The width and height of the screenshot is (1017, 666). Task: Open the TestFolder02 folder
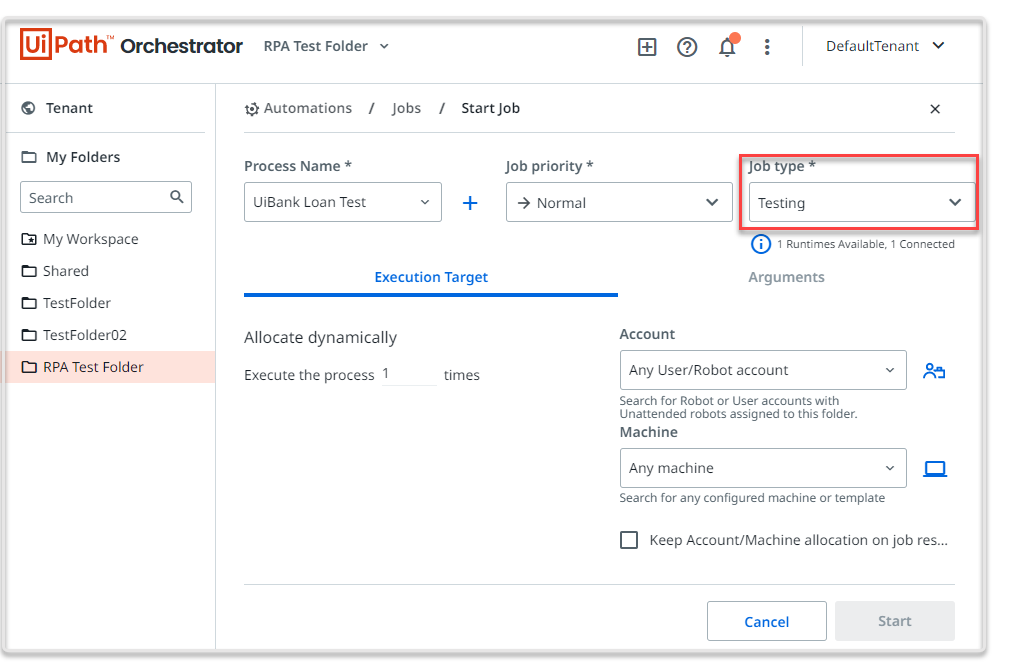[x=84, y=335]
